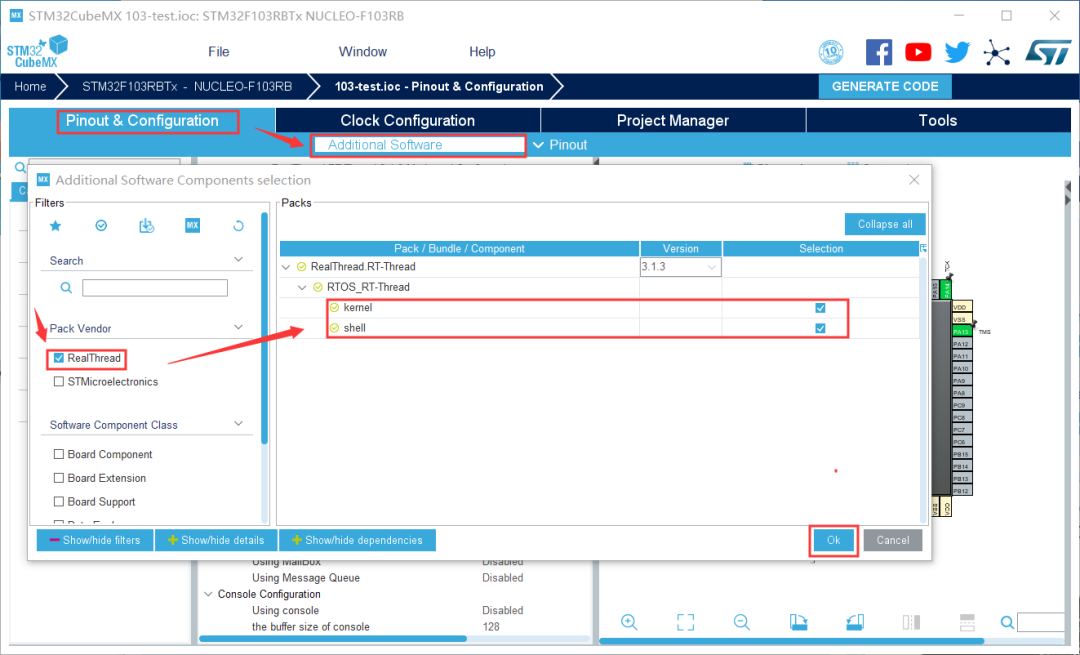1080x655 pixels.
Task: Toggle the kernel selection checkbox
Action: tap(820, 308)
